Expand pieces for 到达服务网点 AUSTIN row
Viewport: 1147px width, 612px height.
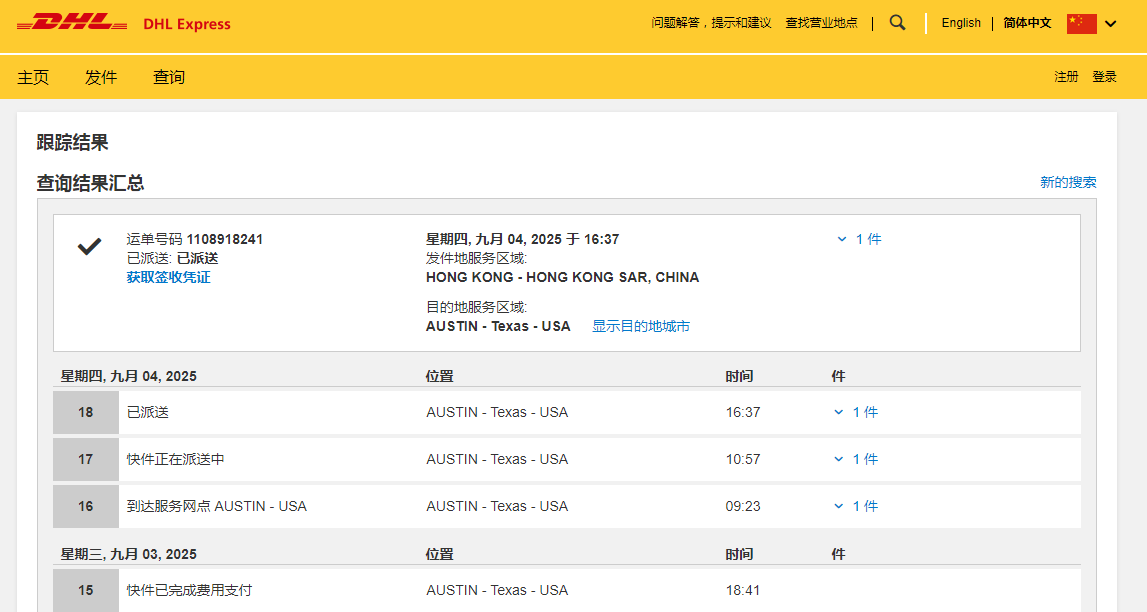[x=856, y=506]
